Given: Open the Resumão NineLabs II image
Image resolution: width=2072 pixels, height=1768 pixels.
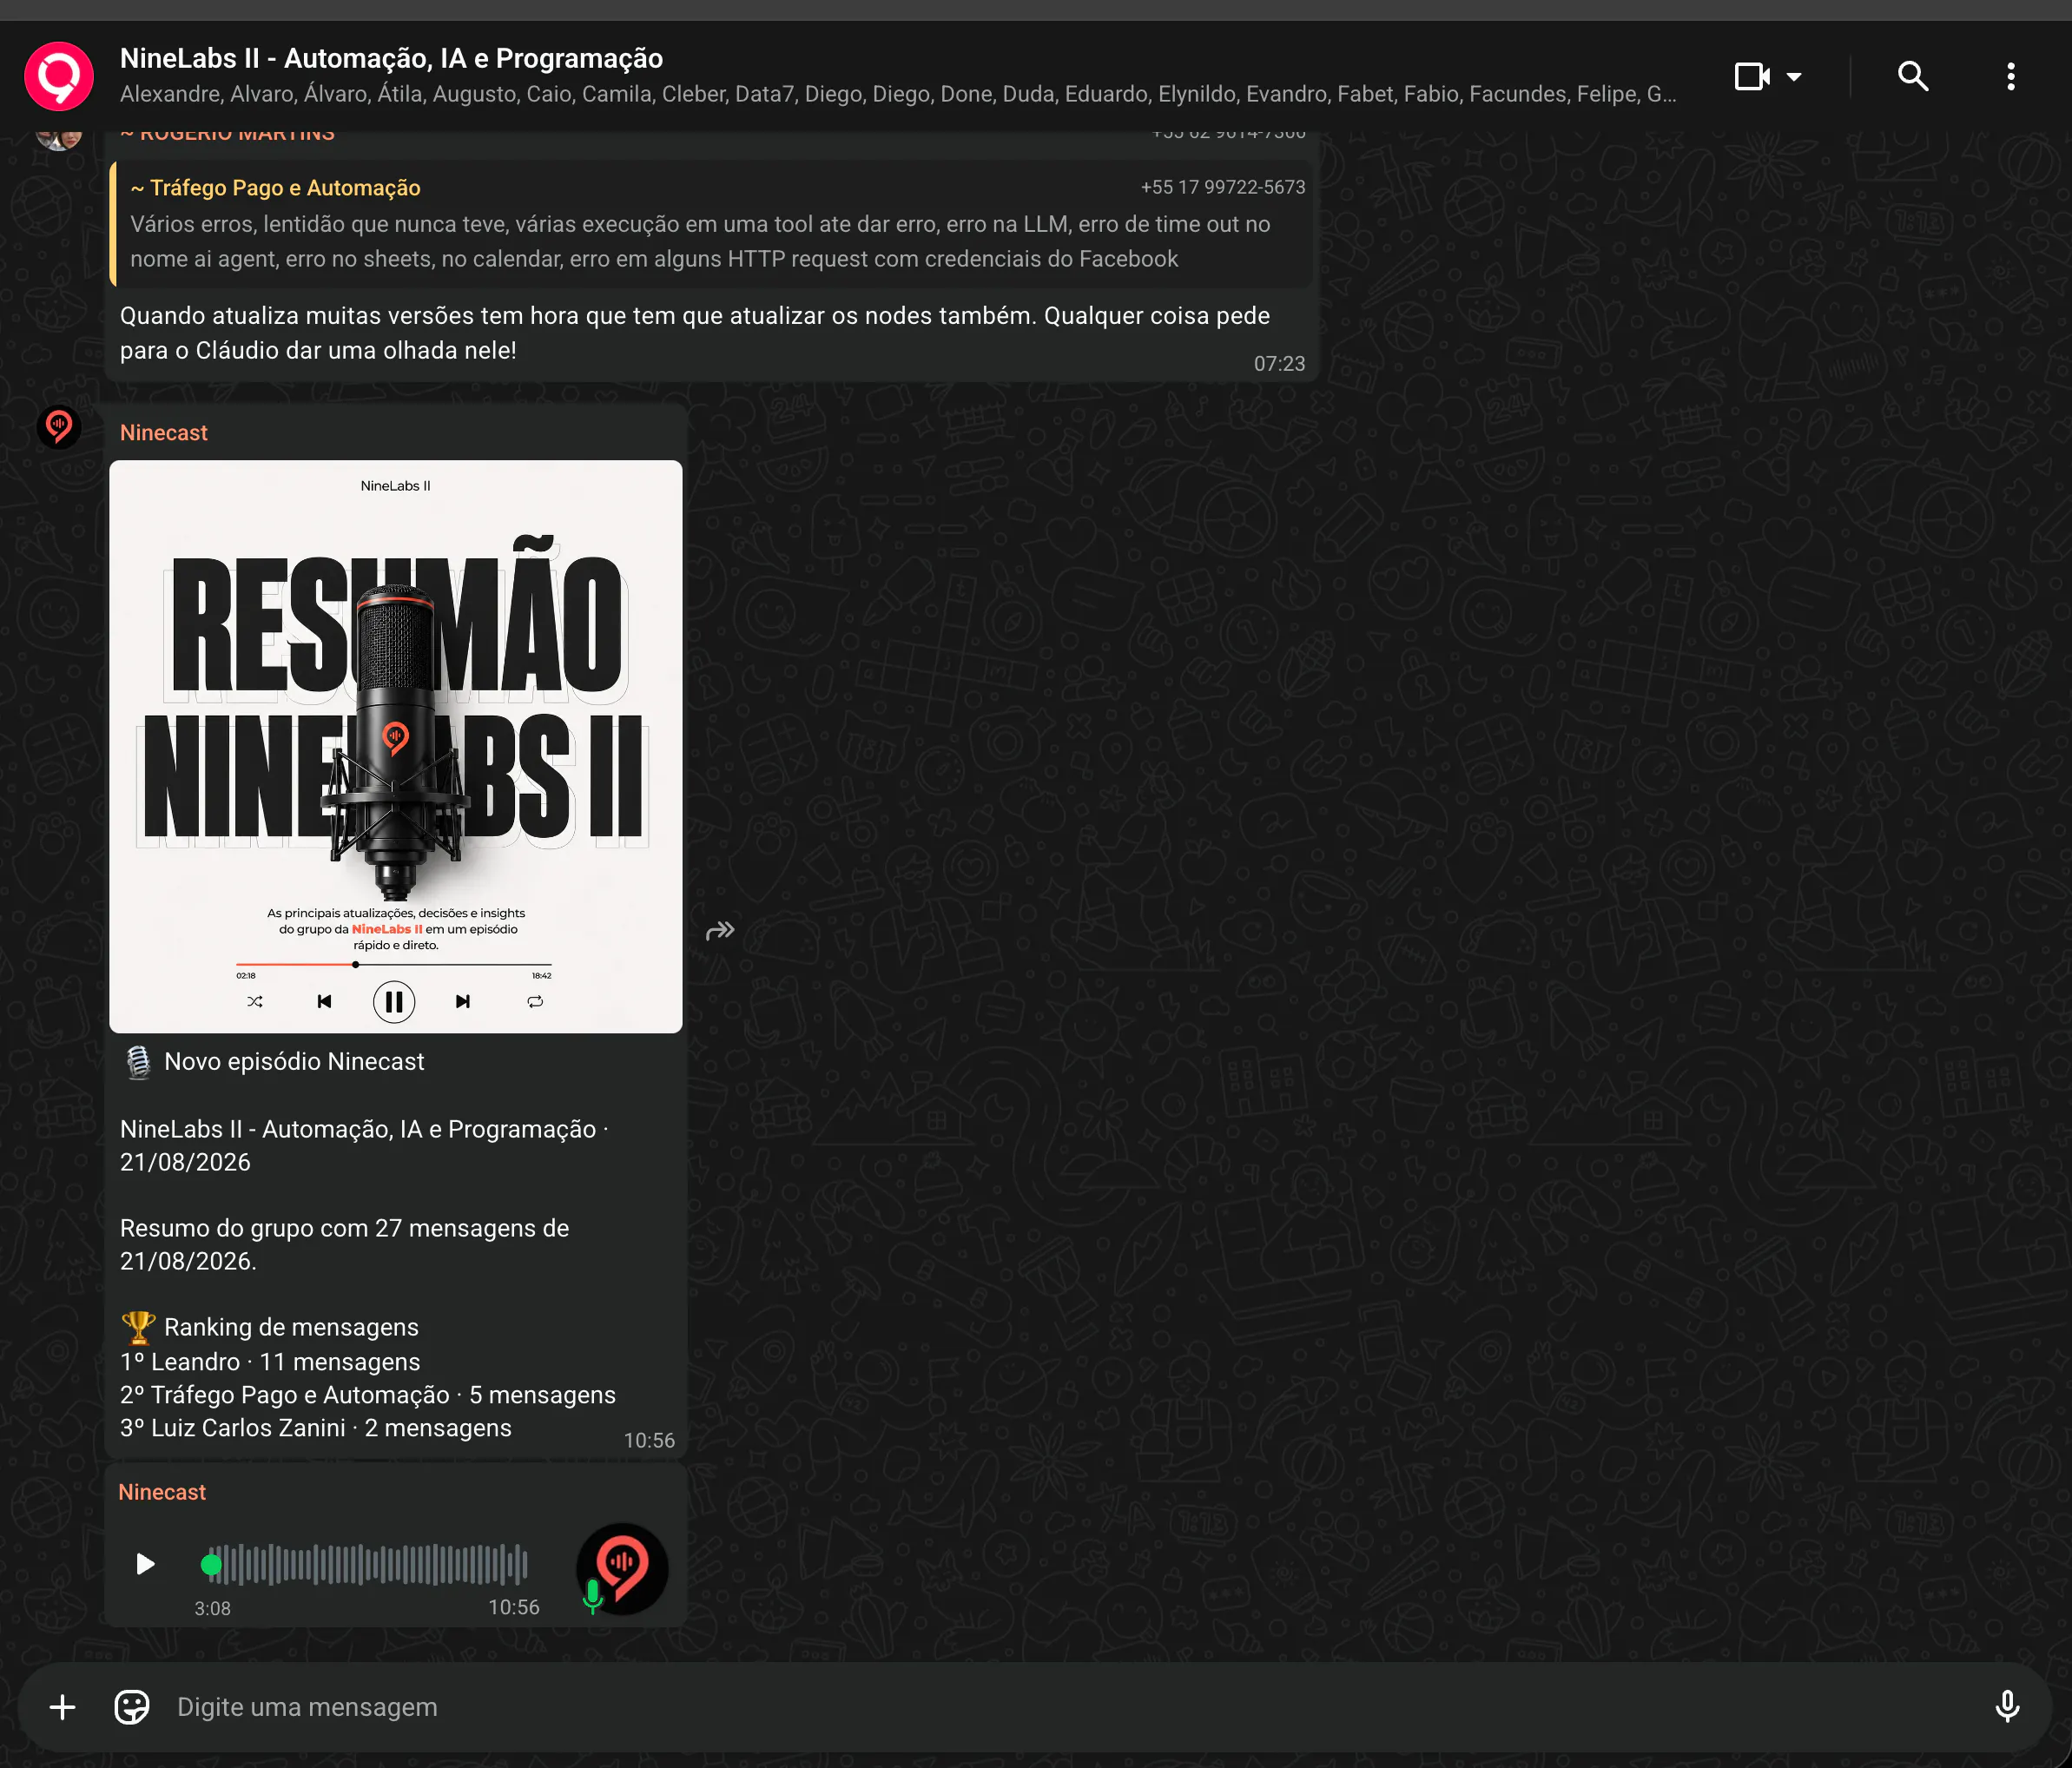Looking at the screenshot, I should point(396,746).
